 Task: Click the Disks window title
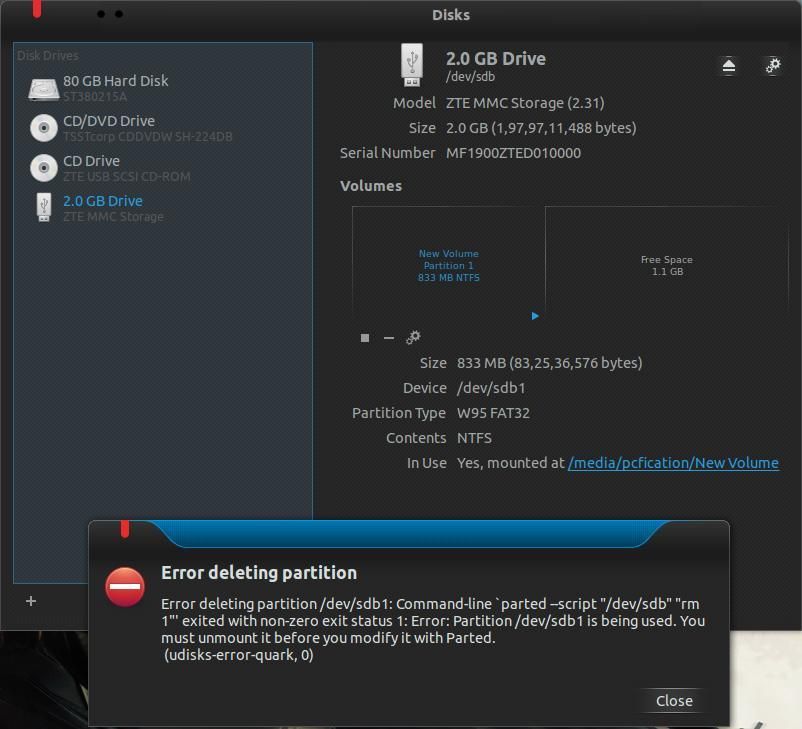coord(450,14)
